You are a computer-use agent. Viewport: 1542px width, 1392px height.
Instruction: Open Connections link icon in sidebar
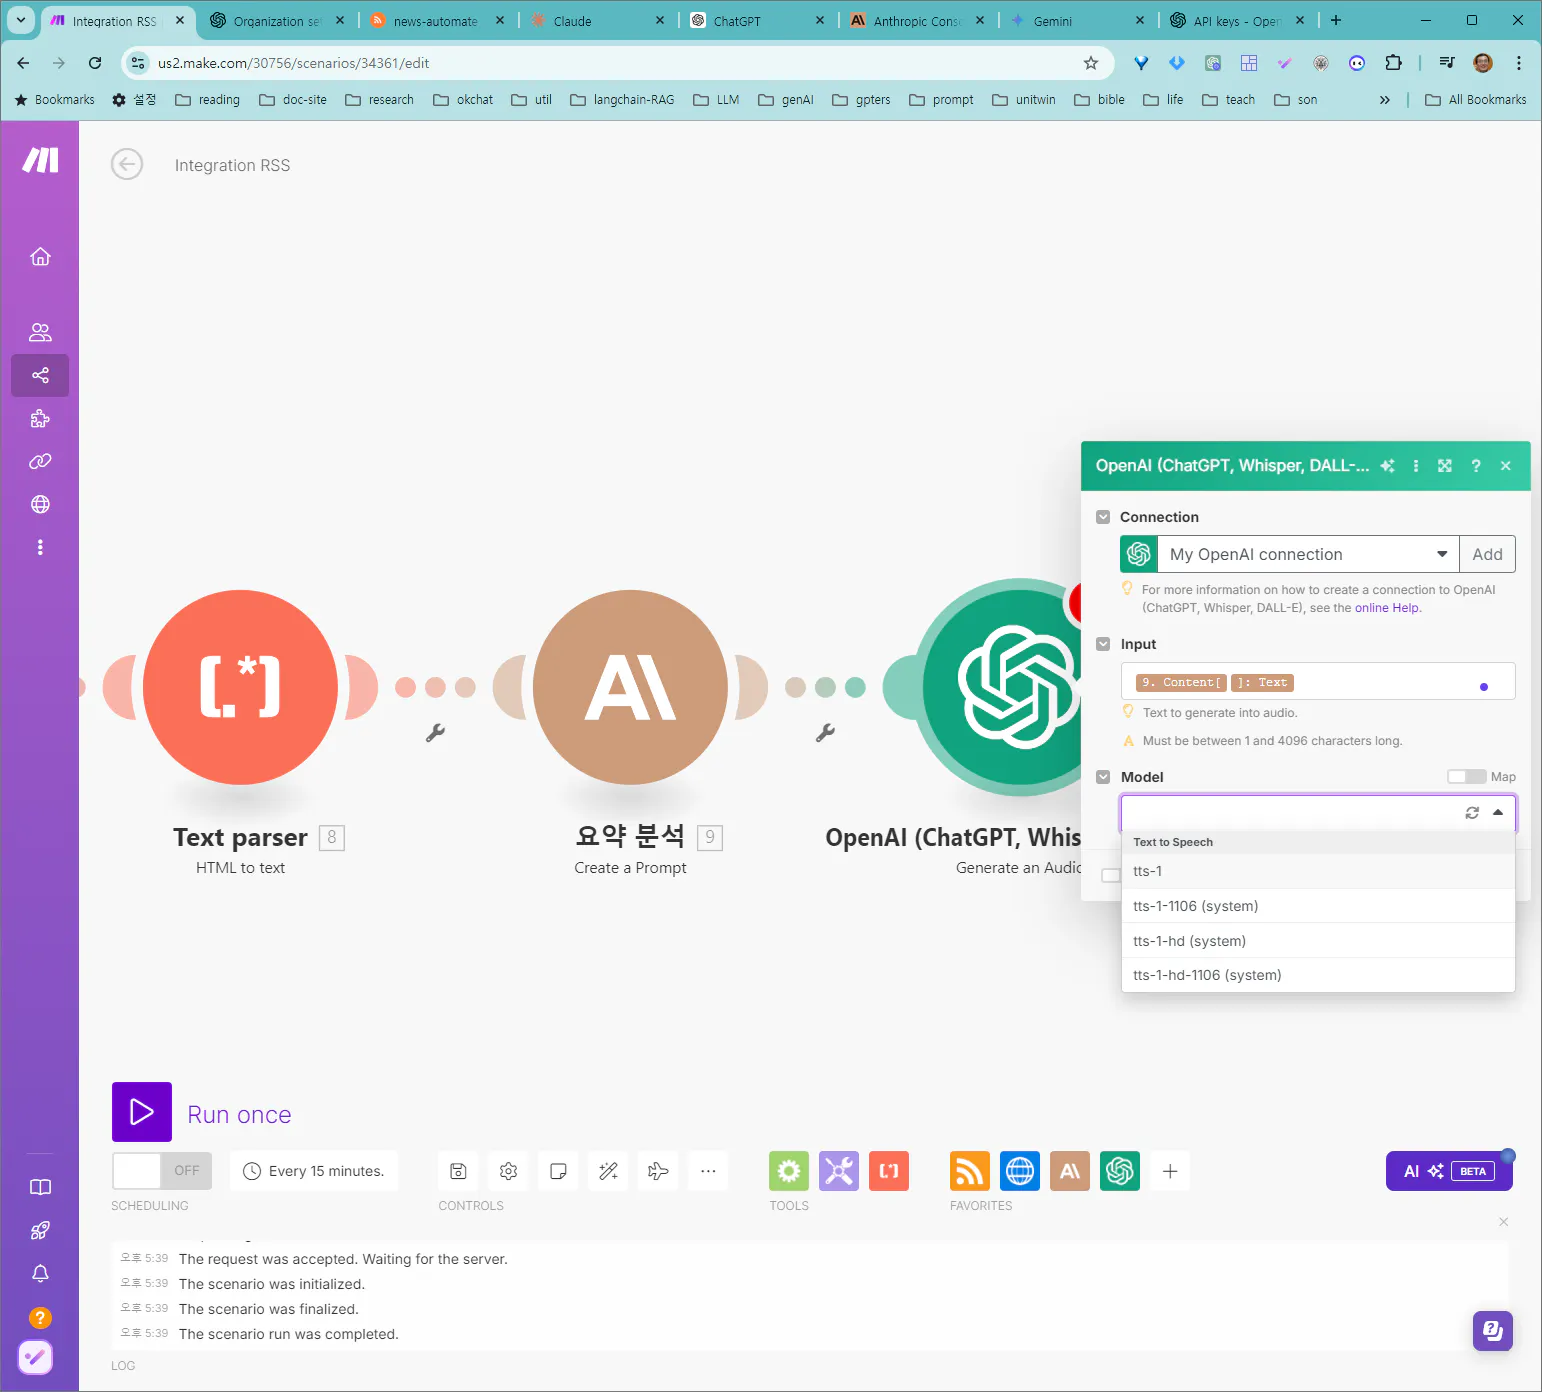click(40, 461)
